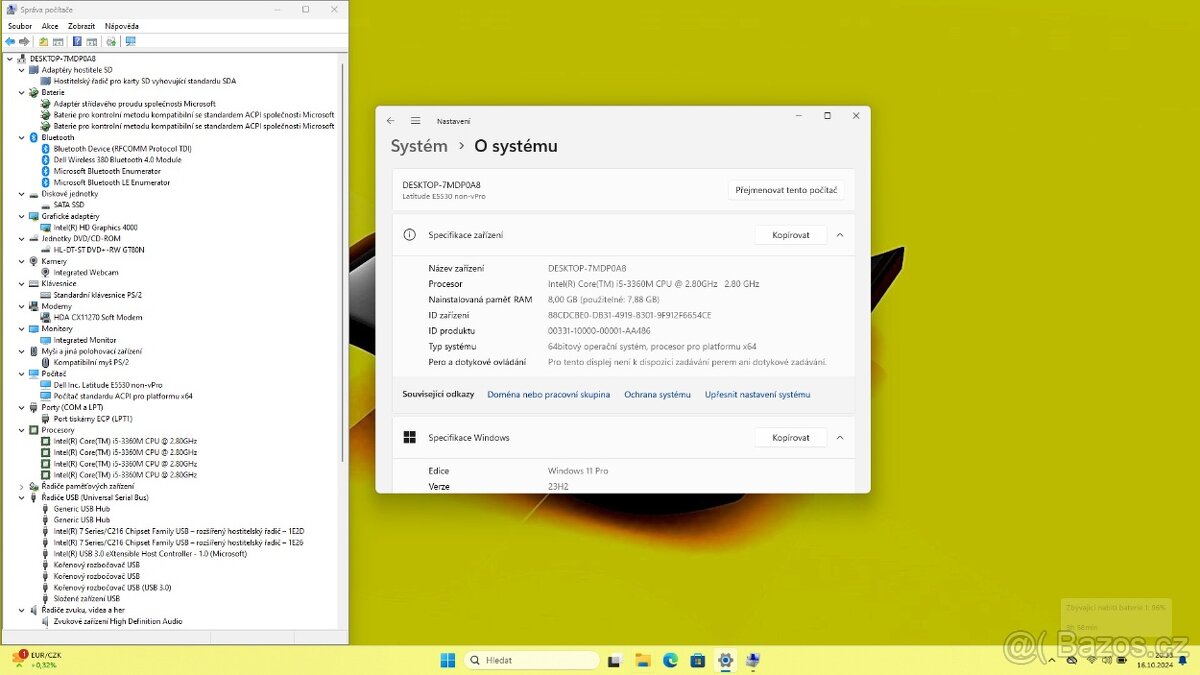Open the Akce menu in Device Manager
The height and width of the screenshot is (675, 1200).
49,25
